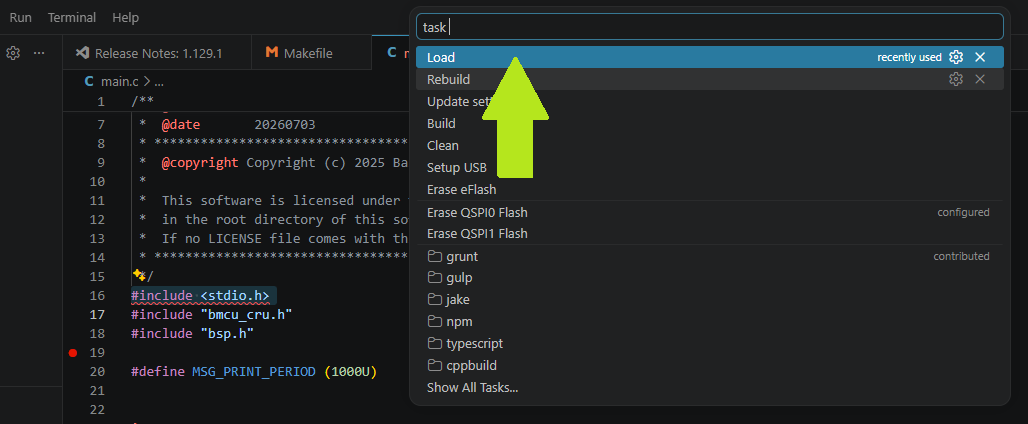1028x424 pixels.
Task: Click gear icon next to Rebuild task
Action: [x=956, y=79]
